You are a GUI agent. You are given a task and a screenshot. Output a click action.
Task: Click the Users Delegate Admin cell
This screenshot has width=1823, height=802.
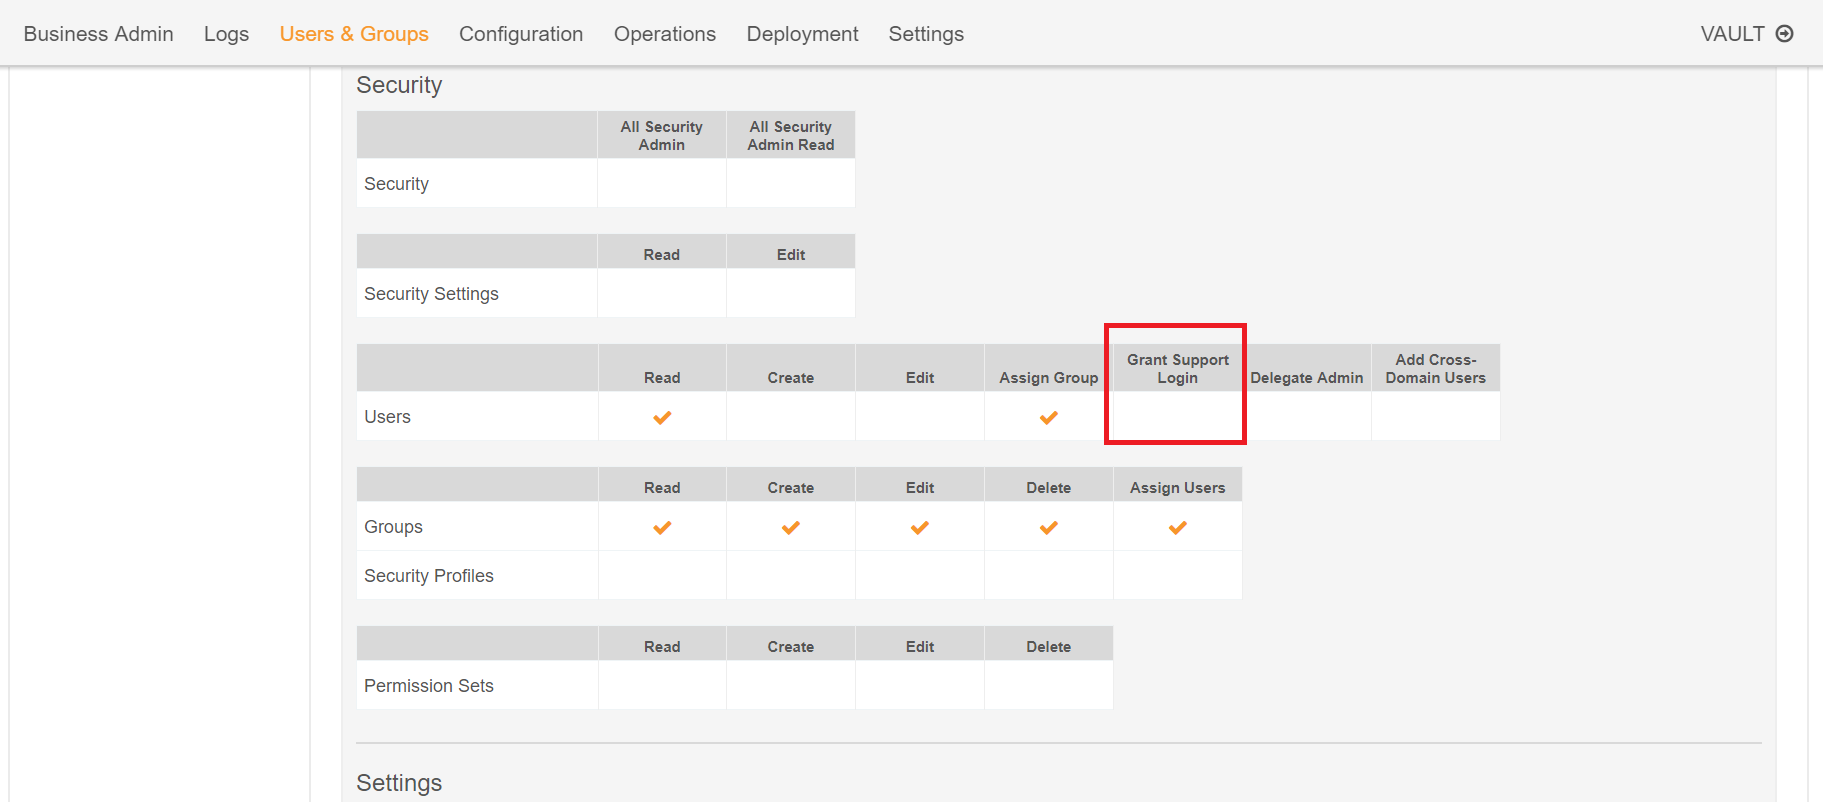click(1306, 417)
